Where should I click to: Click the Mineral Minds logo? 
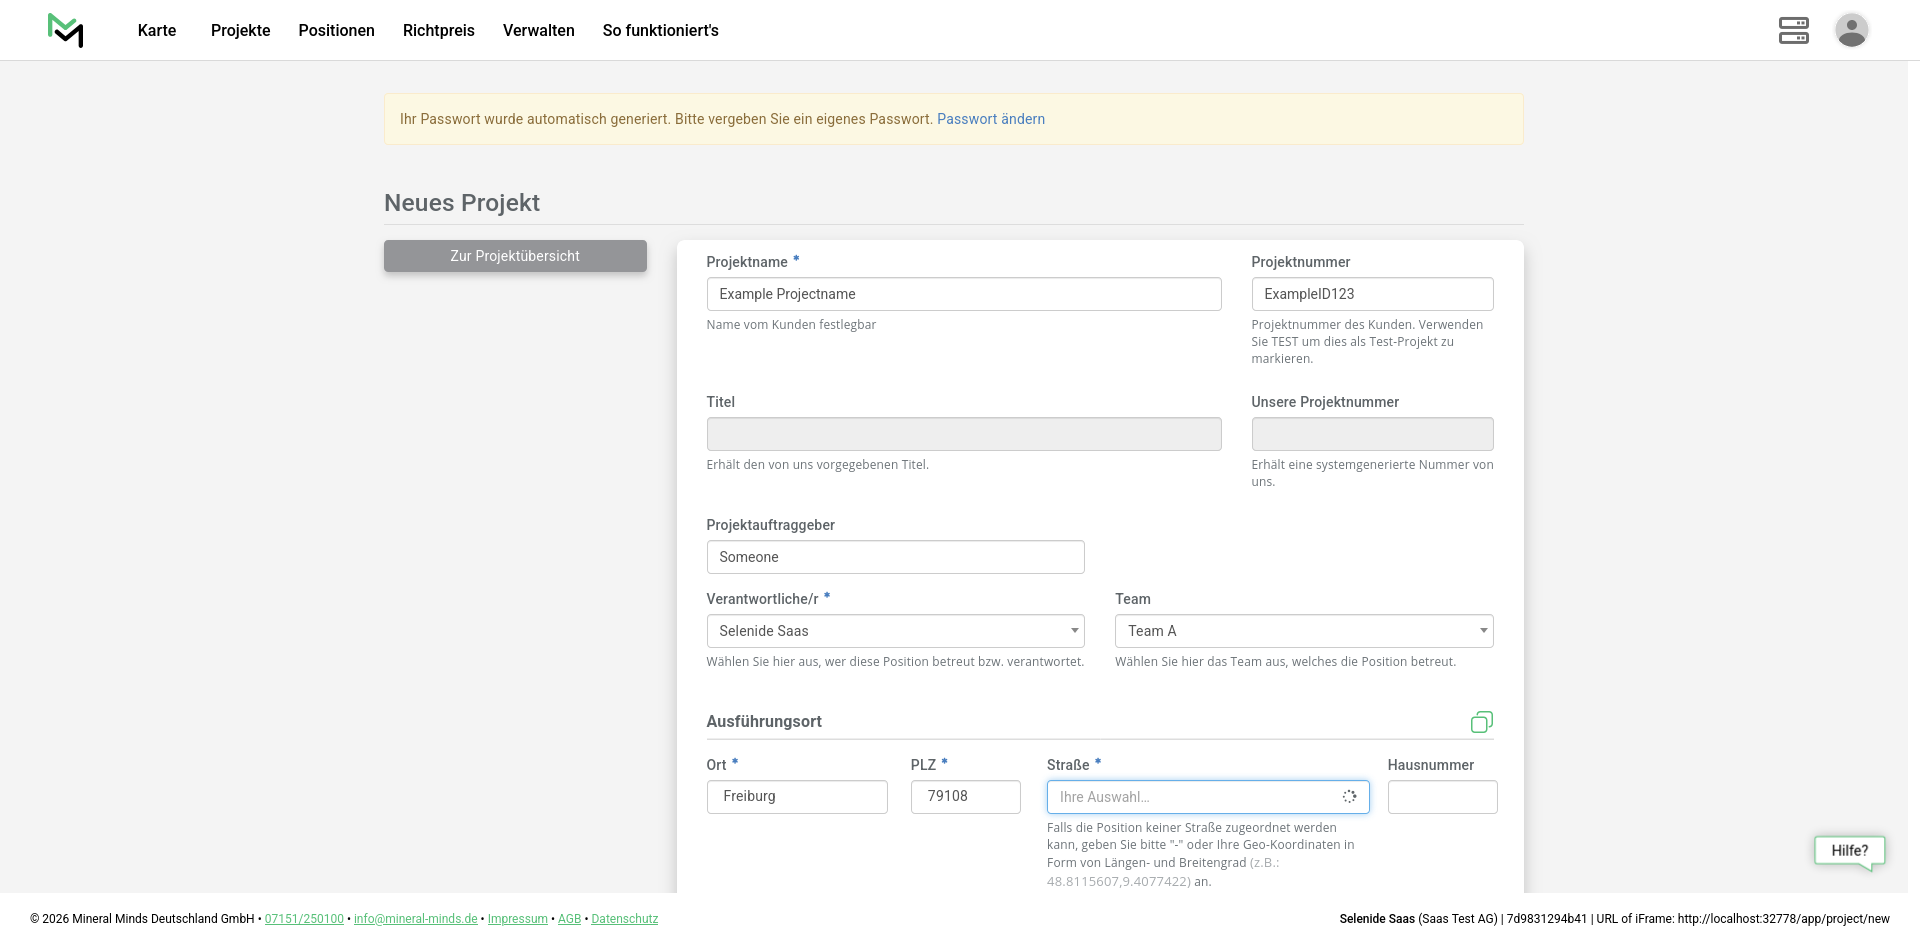pyautogui.click(x=66, y=30)
